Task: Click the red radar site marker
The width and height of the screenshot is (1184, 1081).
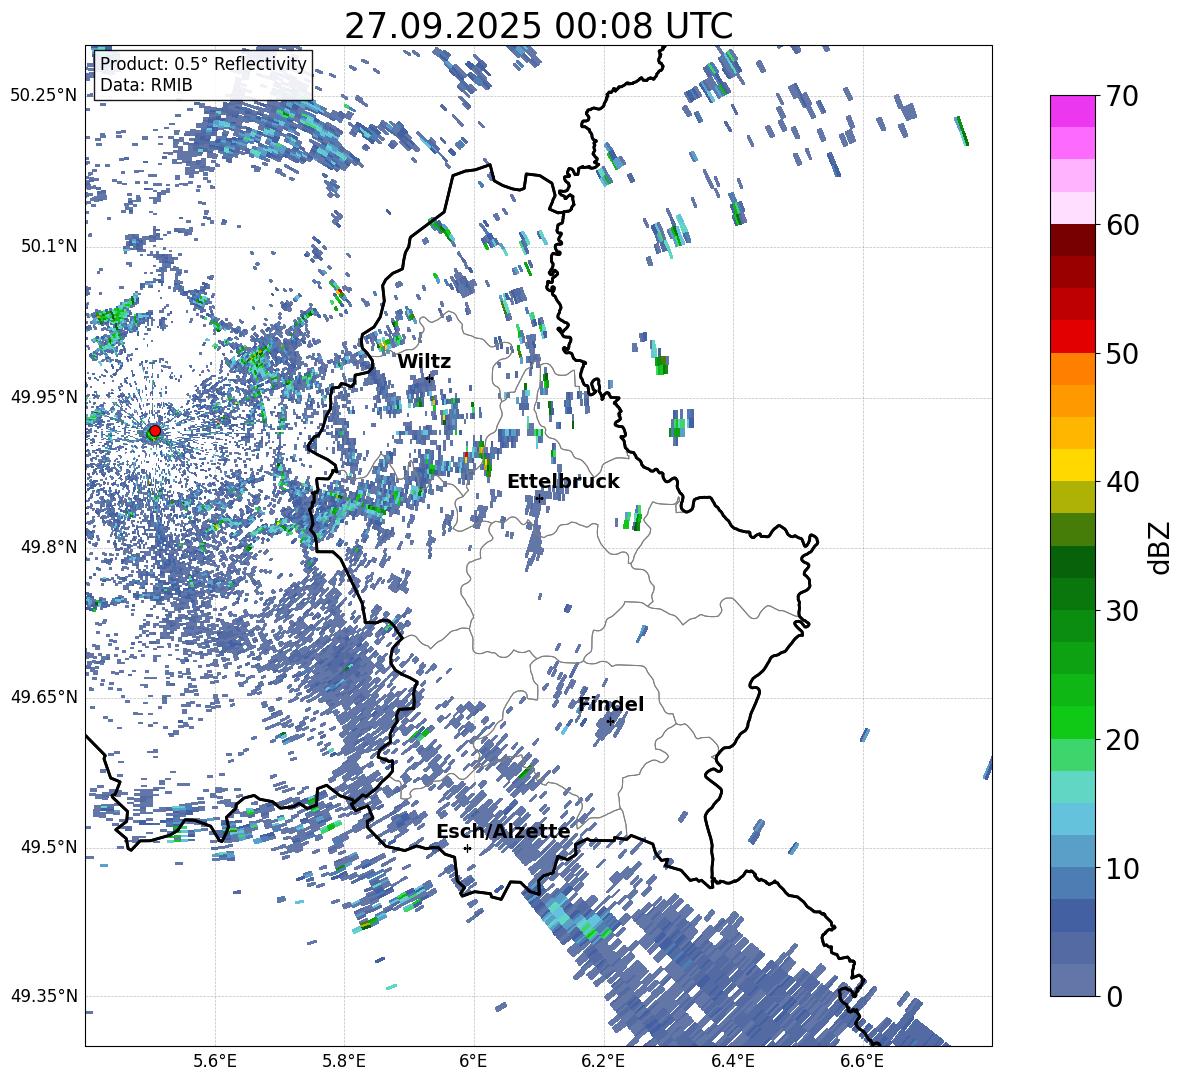Action: [x=155, y=431]
